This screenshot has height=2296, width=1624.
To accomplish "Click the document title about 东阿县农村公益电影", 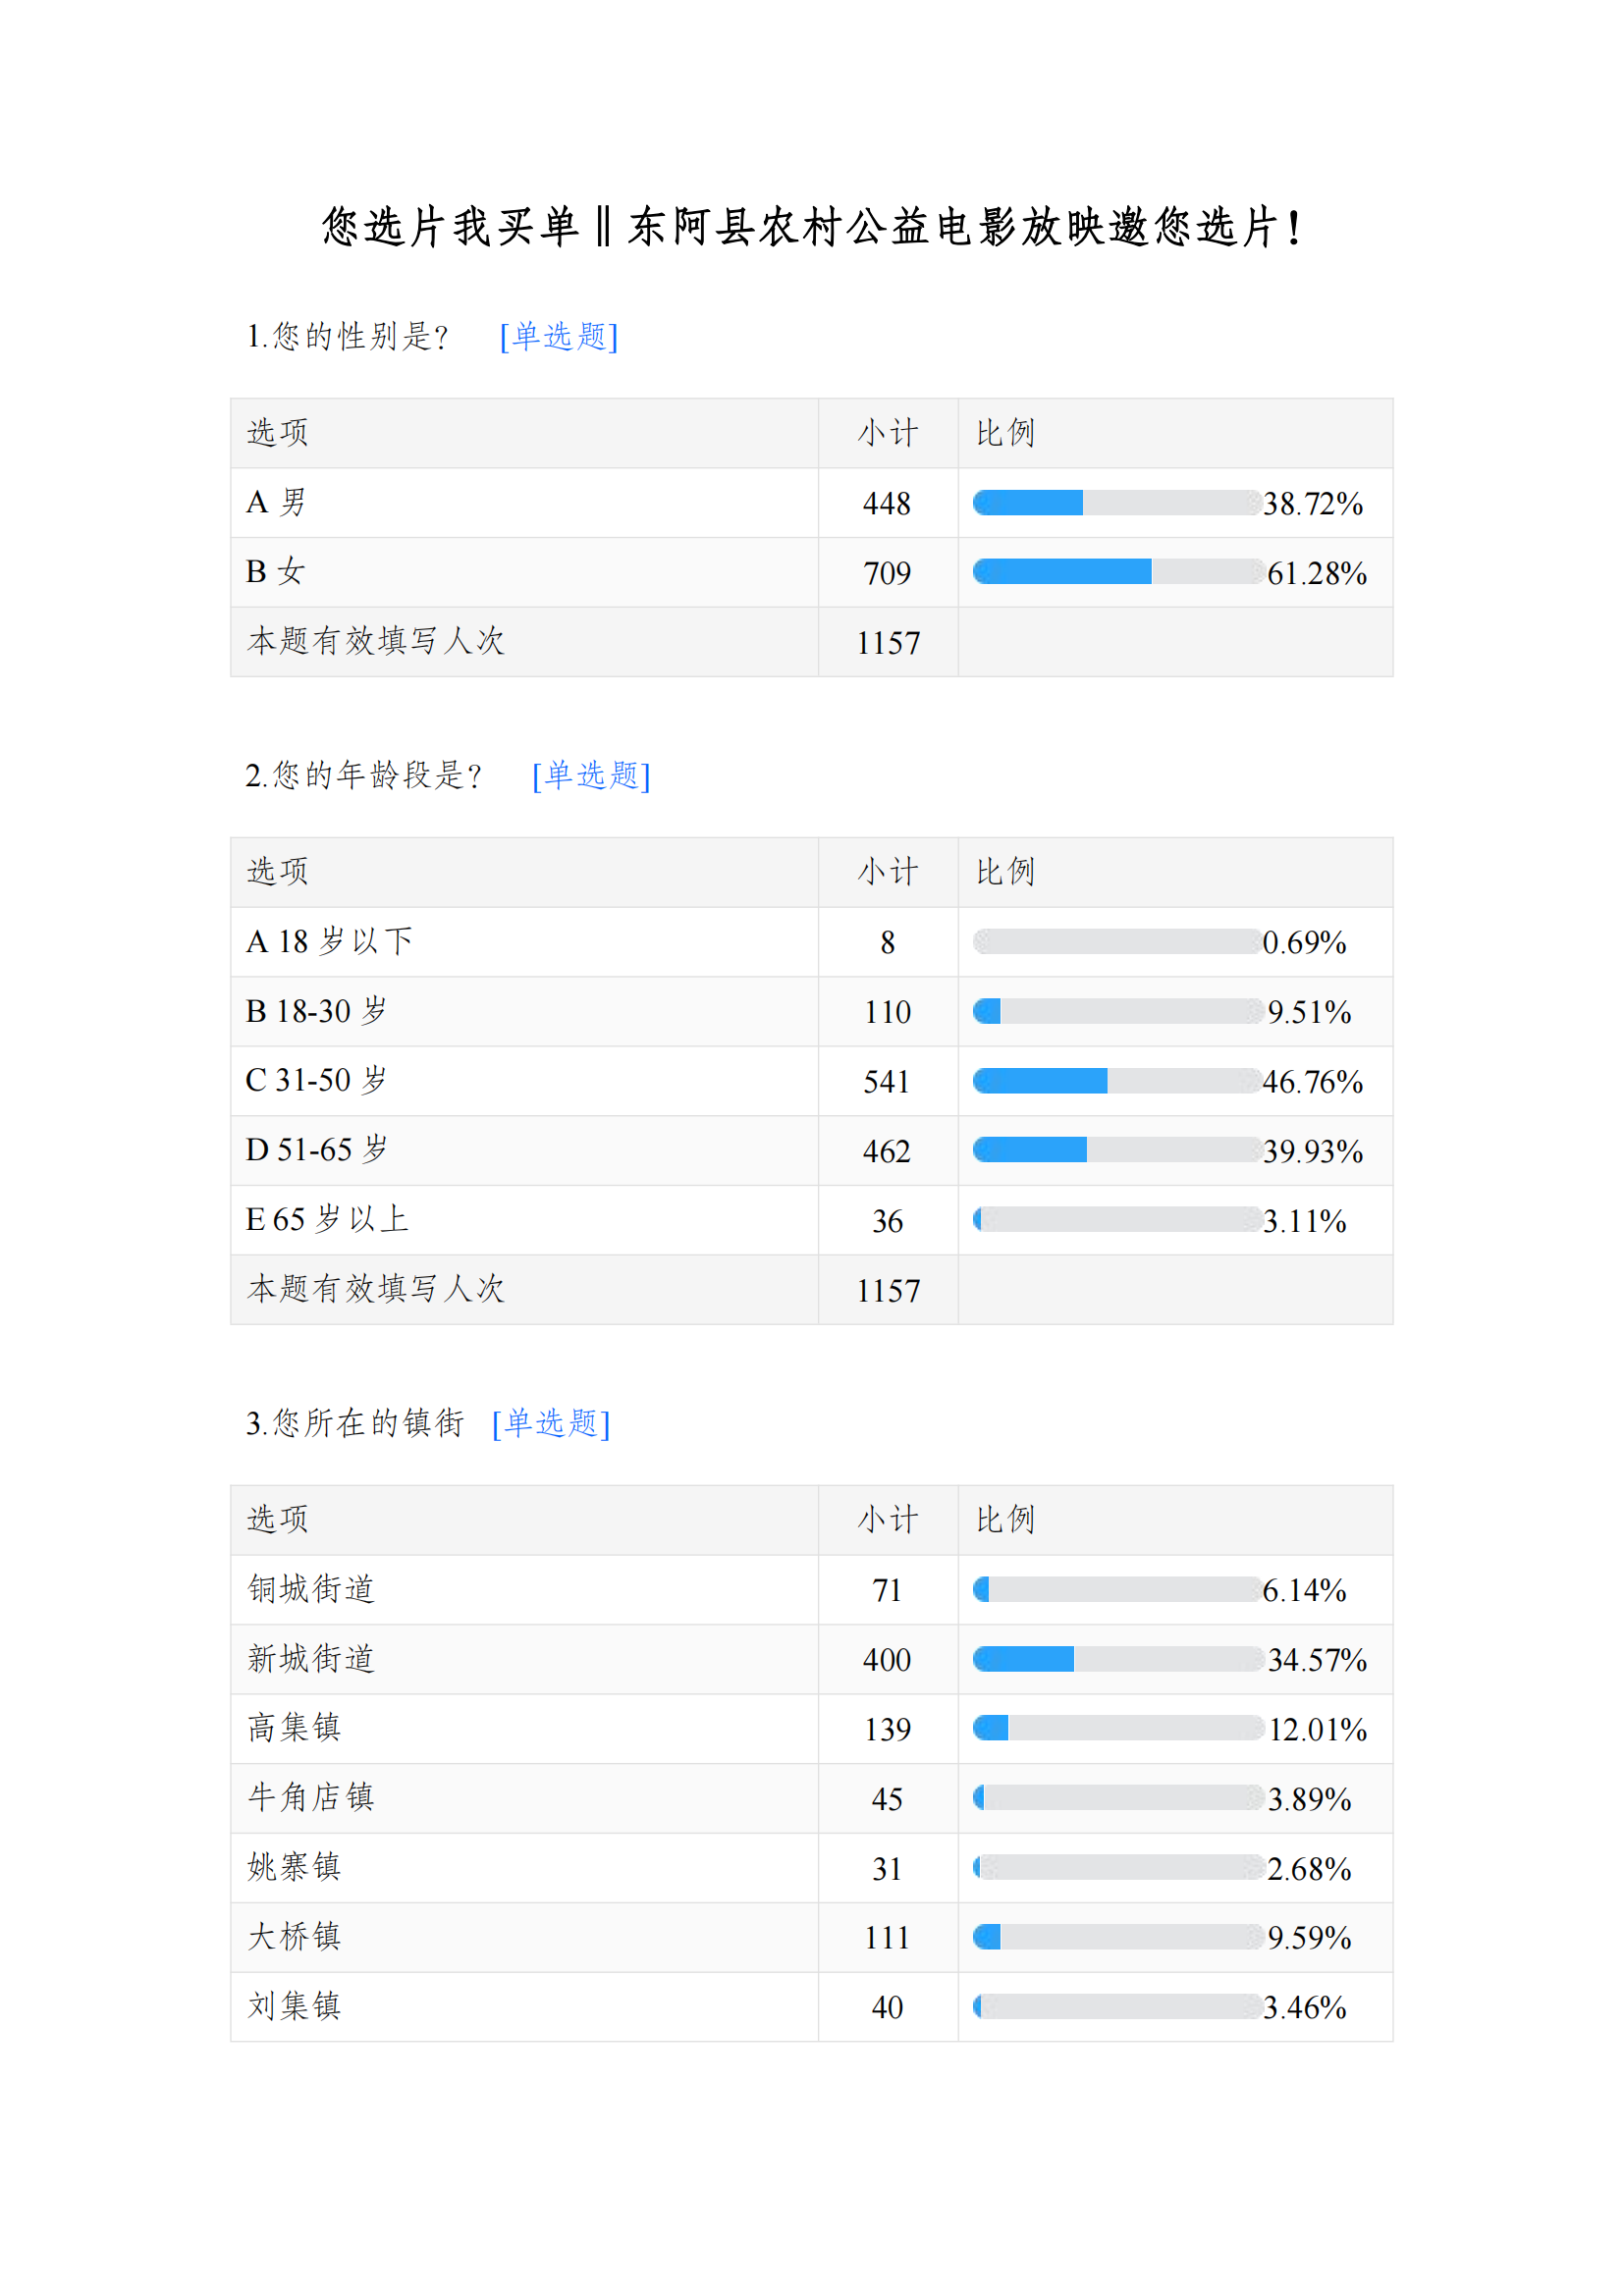I will point(812,228).
